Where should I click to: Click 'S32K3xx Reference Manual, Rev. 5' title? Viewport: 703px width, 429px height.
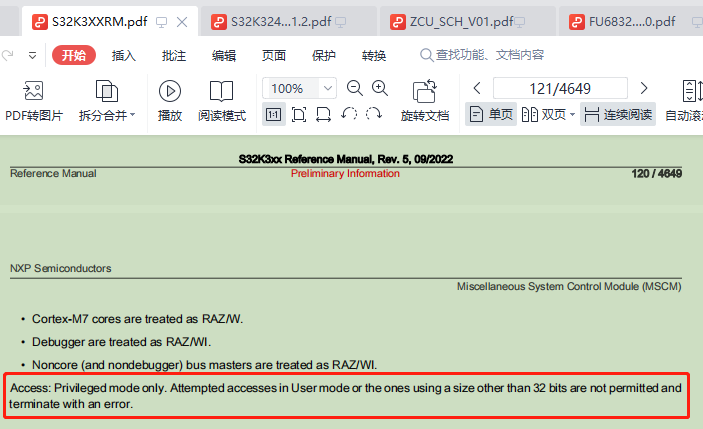(346, 159)
